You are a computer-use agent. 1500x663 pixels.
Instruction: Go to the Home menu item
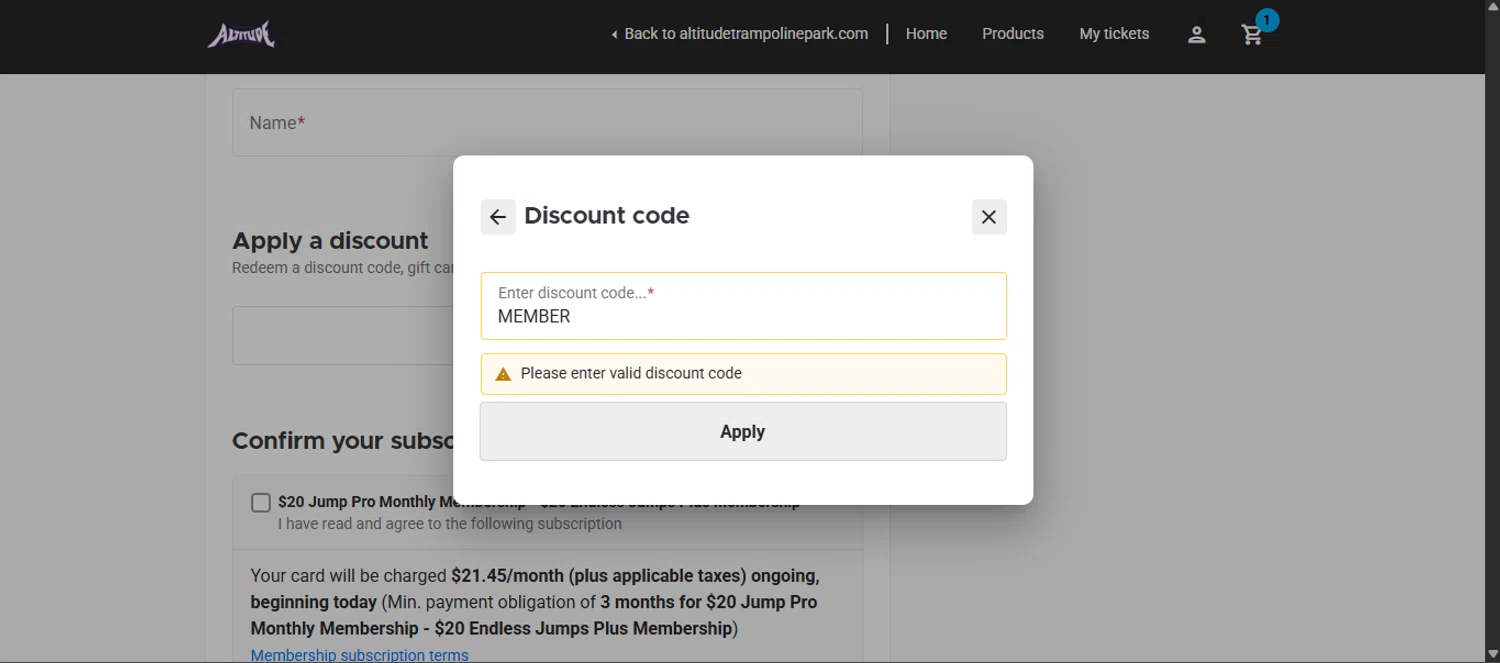(926, 34)
